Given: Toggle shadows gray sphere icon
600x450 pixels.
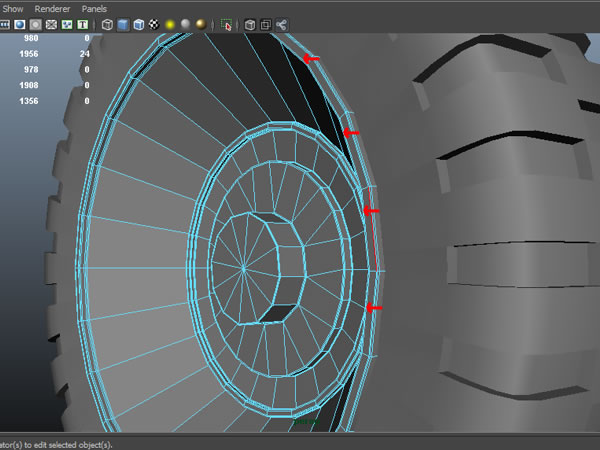Looking at the screenshot, I should pyautogui.click(x=185, y=25).
